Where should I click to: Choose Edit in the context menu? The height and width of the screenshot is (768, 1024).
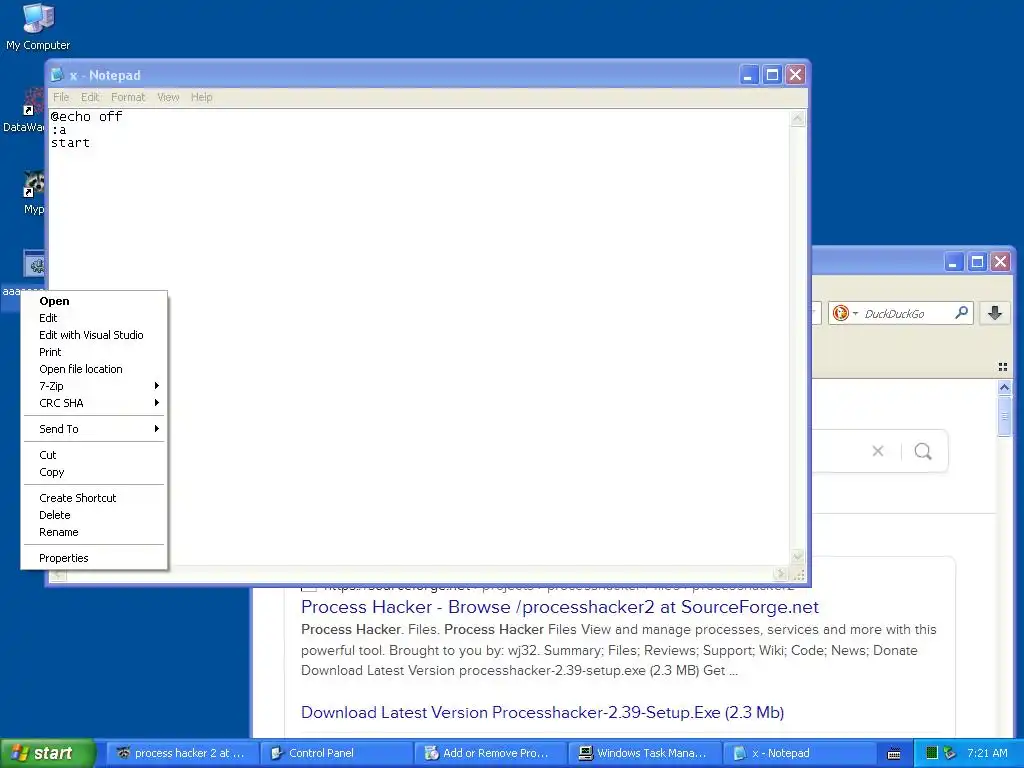click(93, 318)
